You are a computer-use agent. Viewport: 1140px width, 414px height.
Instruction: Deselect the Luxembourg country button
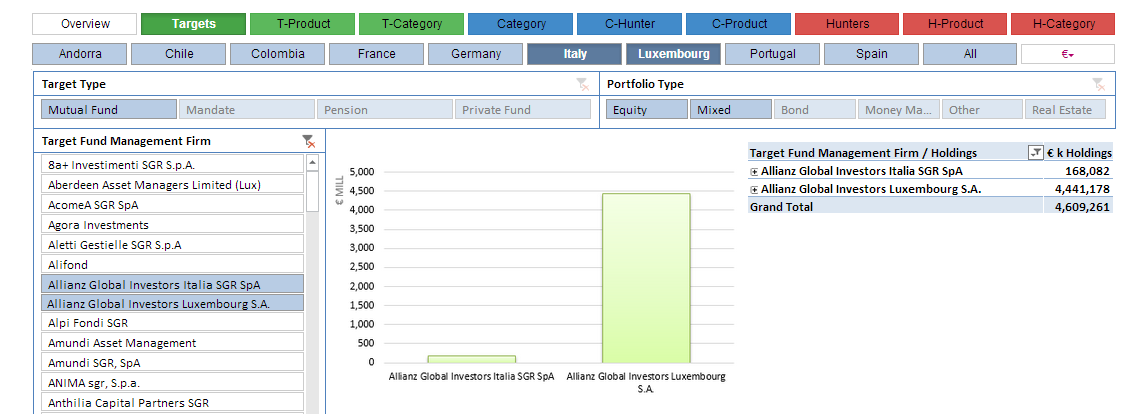tap(673, 54)
